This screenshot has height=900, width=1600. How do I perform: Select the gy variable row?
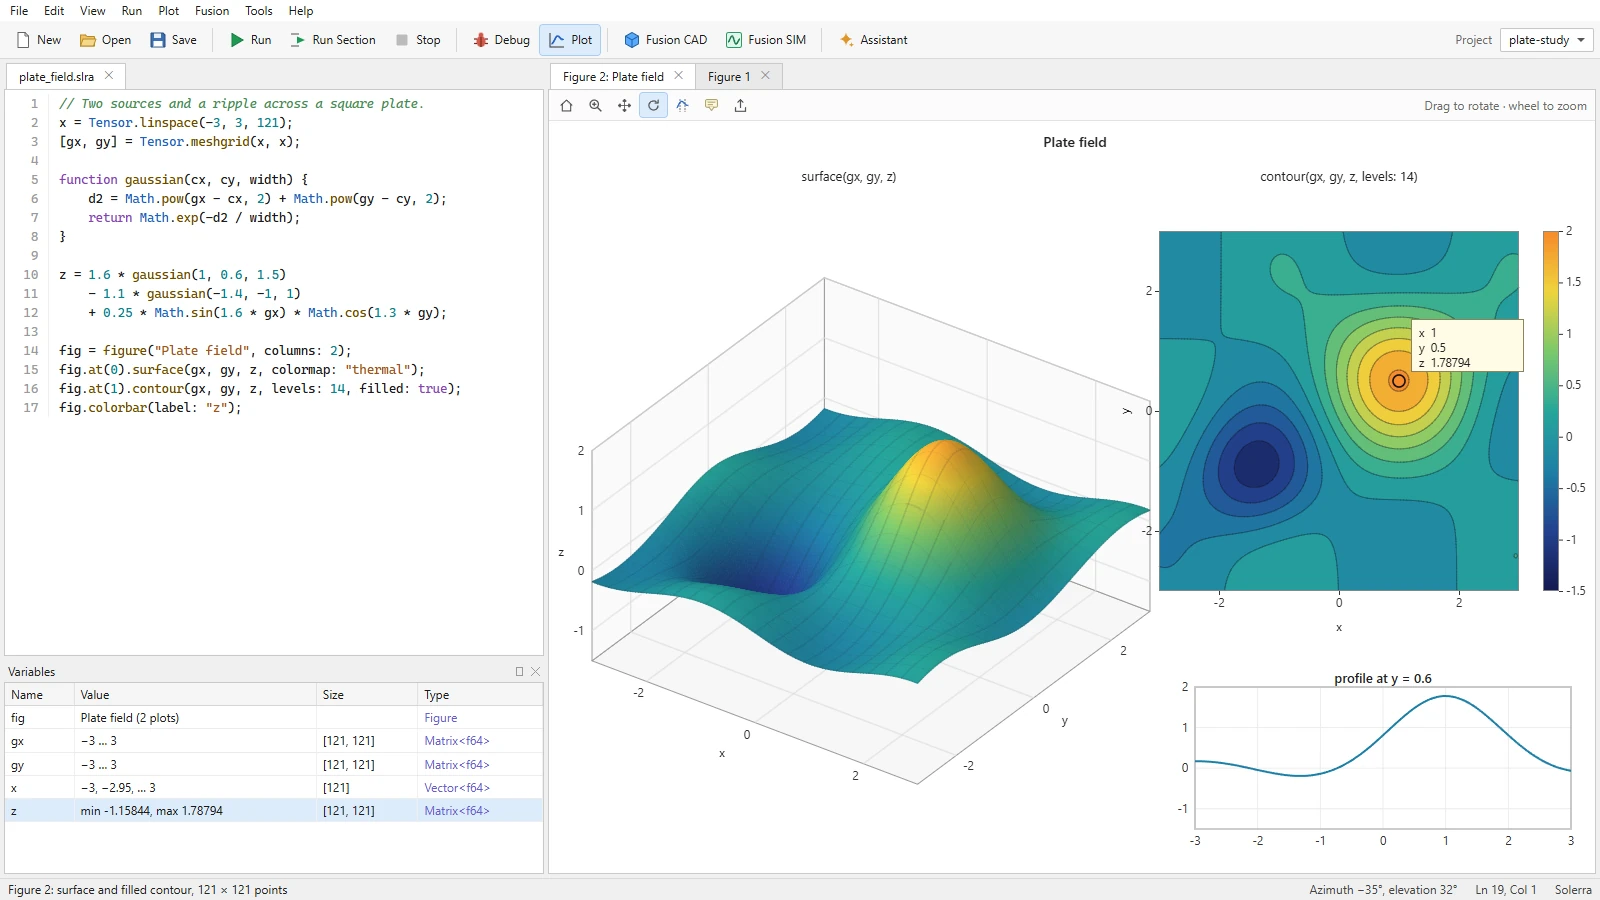(274, 765)
